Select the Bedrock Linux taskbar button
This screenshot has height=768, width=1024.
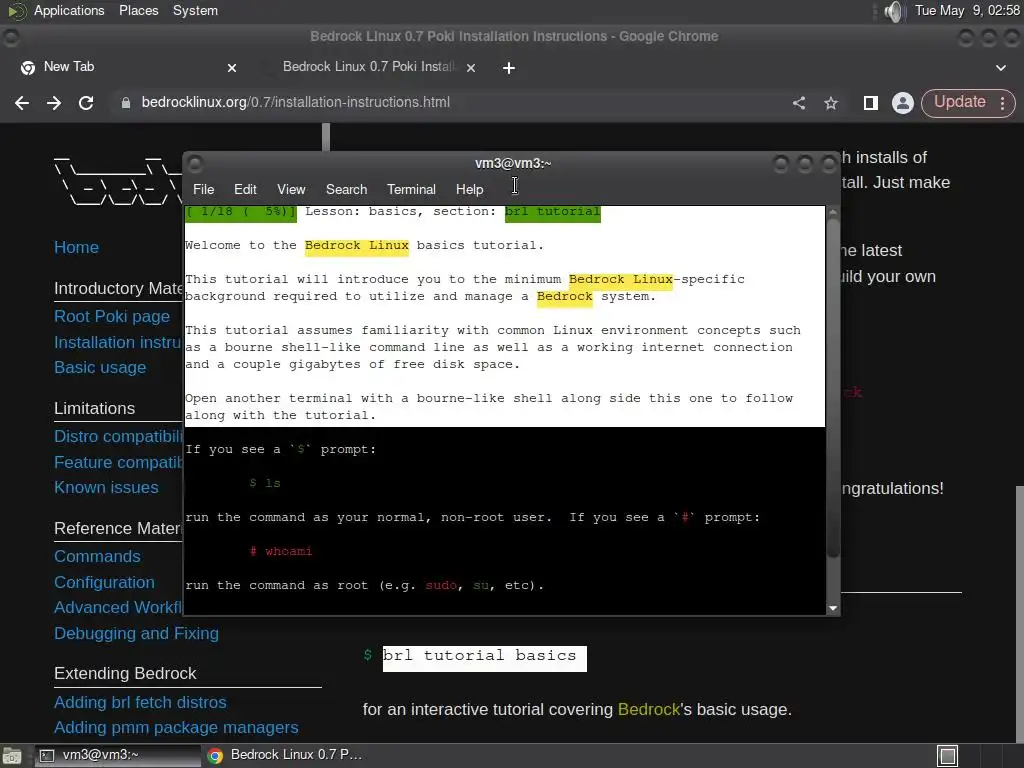(x=285, y=755)
